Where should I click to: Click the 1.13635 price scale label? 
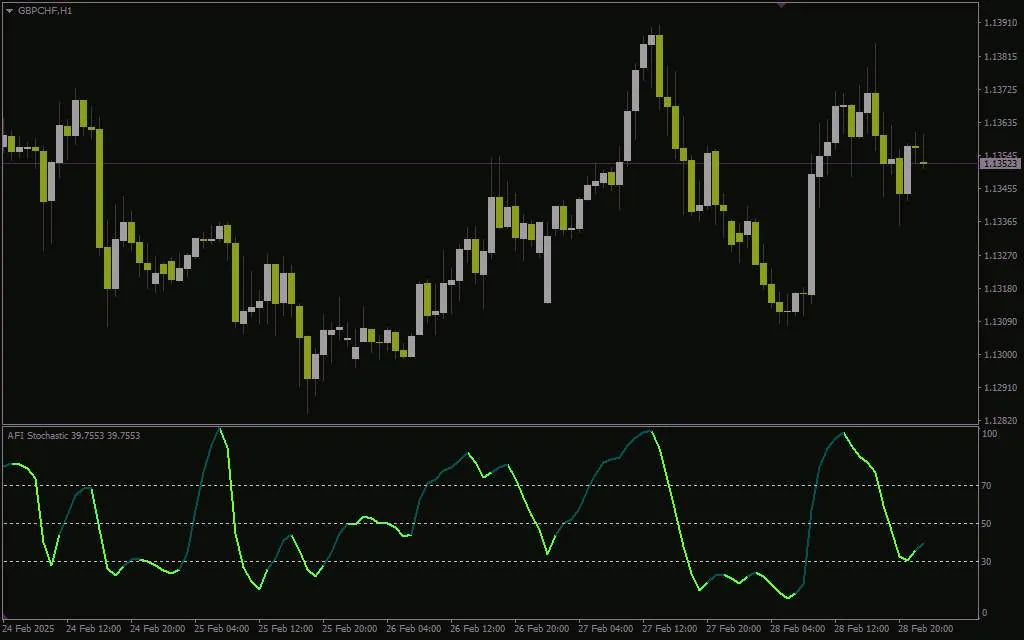[x=999, y=123]
